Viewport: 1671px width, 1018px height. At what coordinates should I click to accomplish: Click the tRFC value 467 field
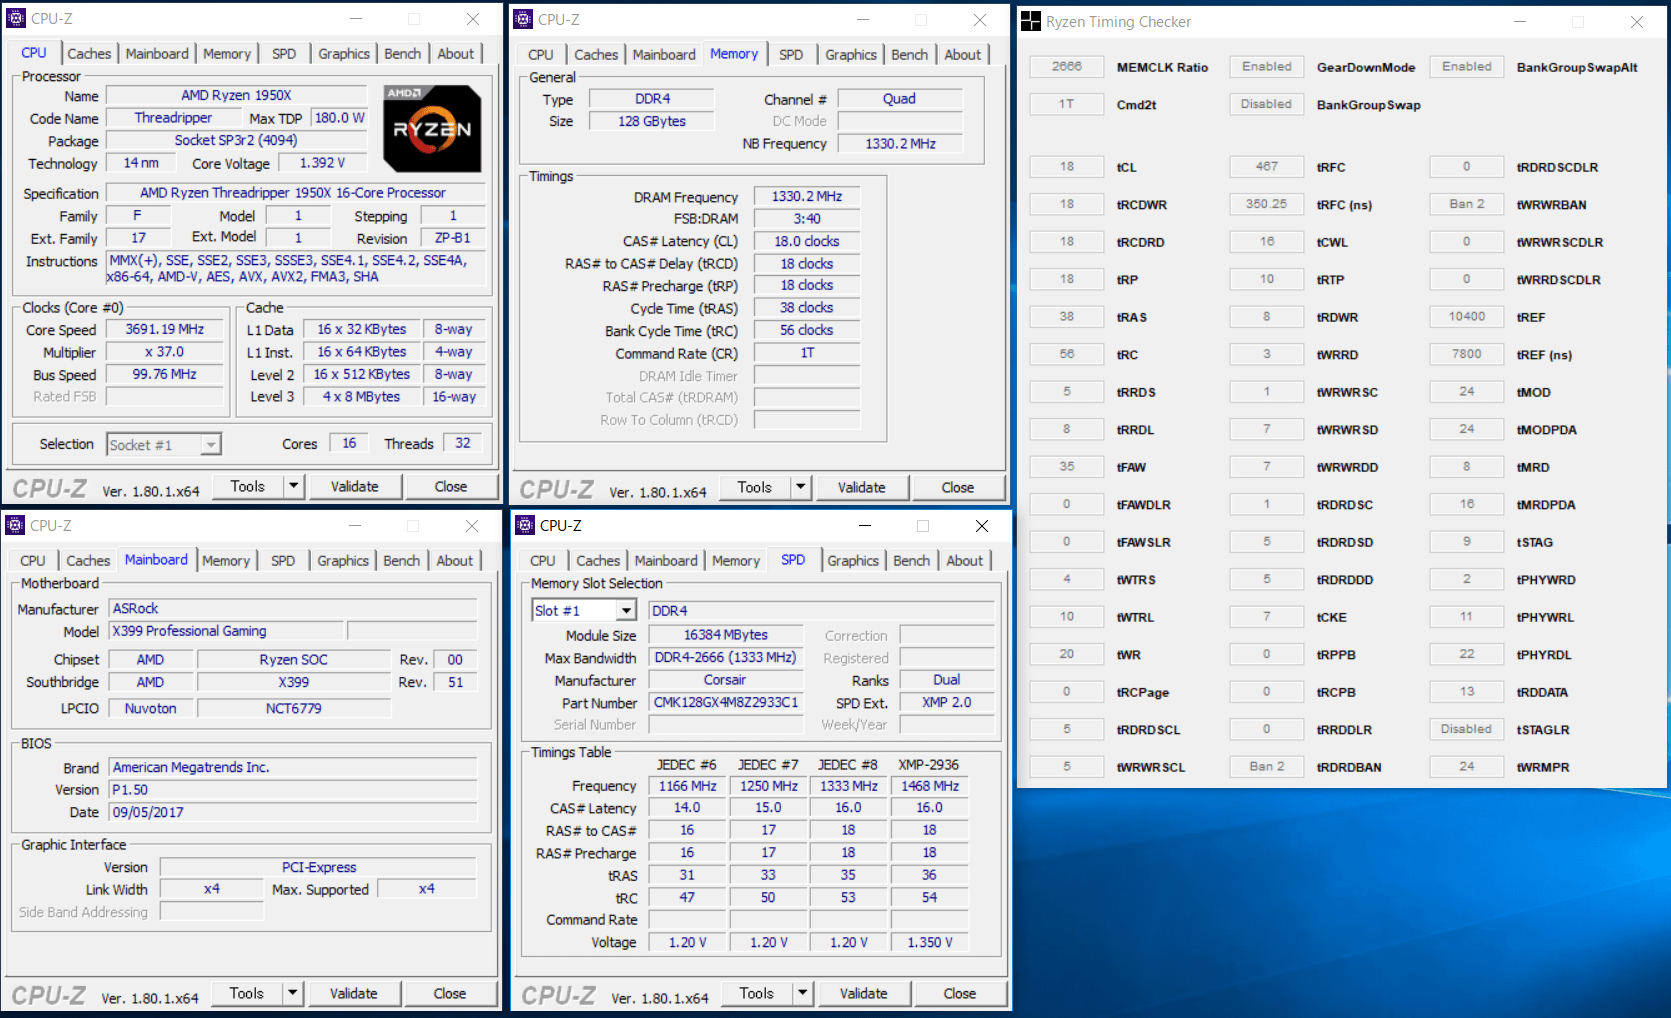point(1267,167)
